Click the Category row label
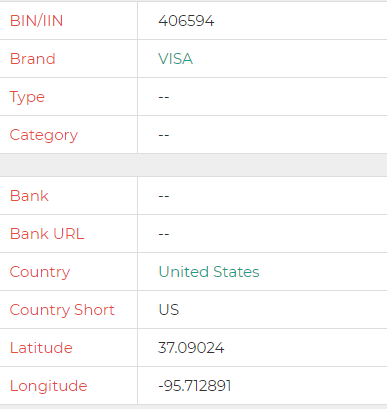 44,135
